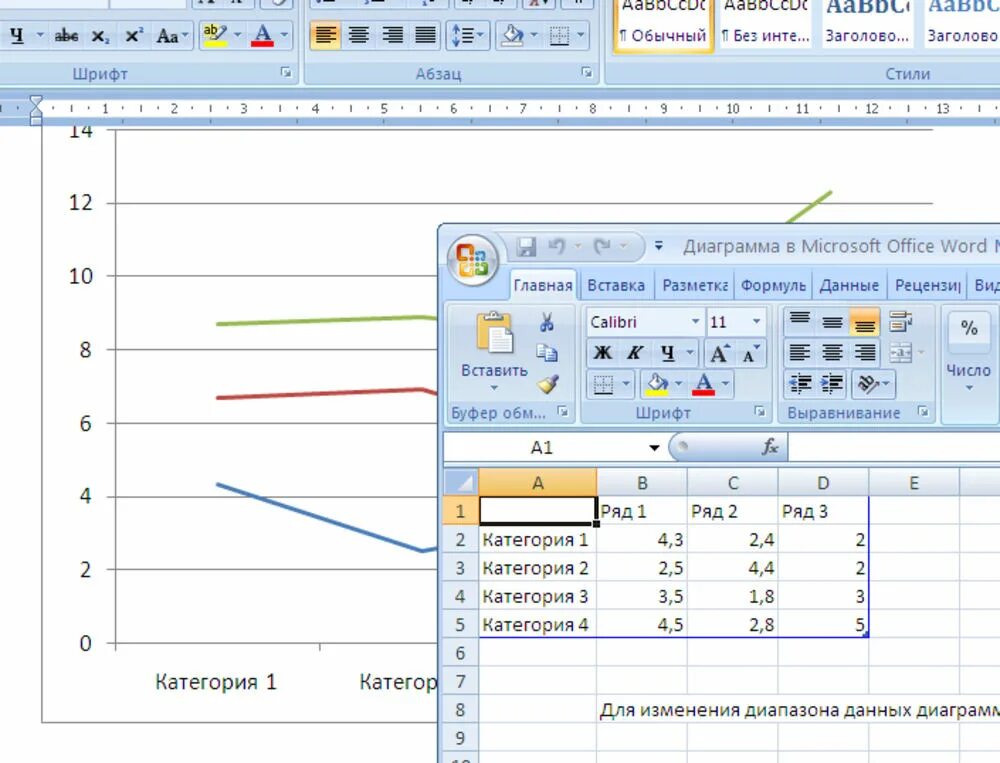Decrease indent in Excel alignment group
The width and height of the screenshot is (1000, 763).
pos(800,383)
